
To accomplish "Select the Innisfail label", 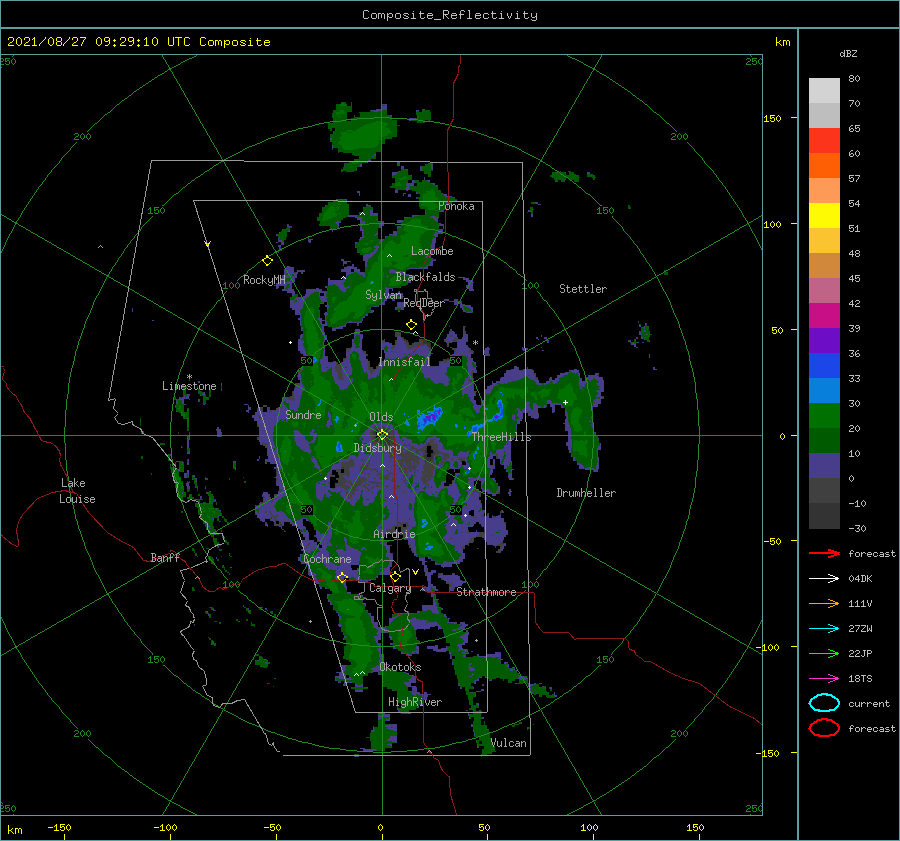I will (404, 362).
